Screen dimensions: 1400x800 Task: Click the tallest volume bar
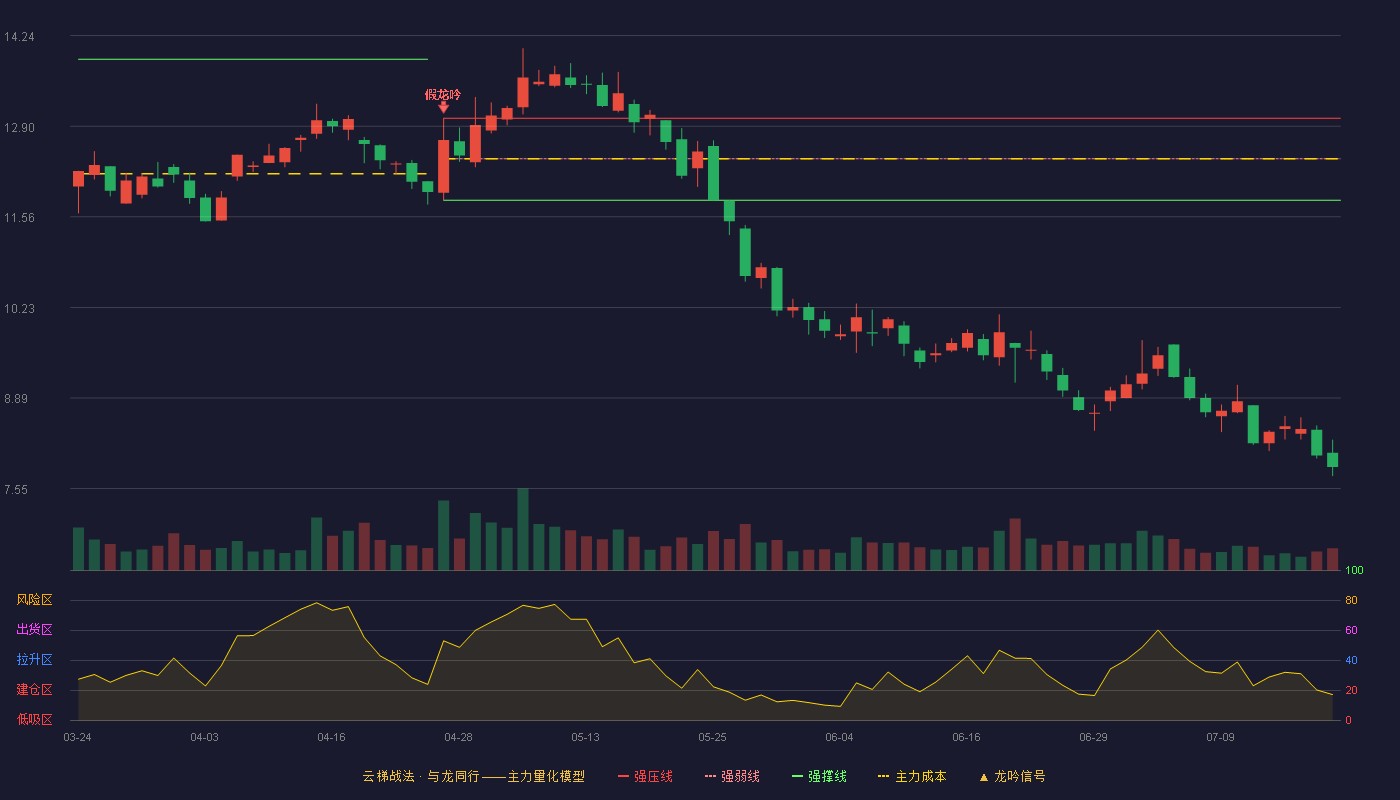523,529
